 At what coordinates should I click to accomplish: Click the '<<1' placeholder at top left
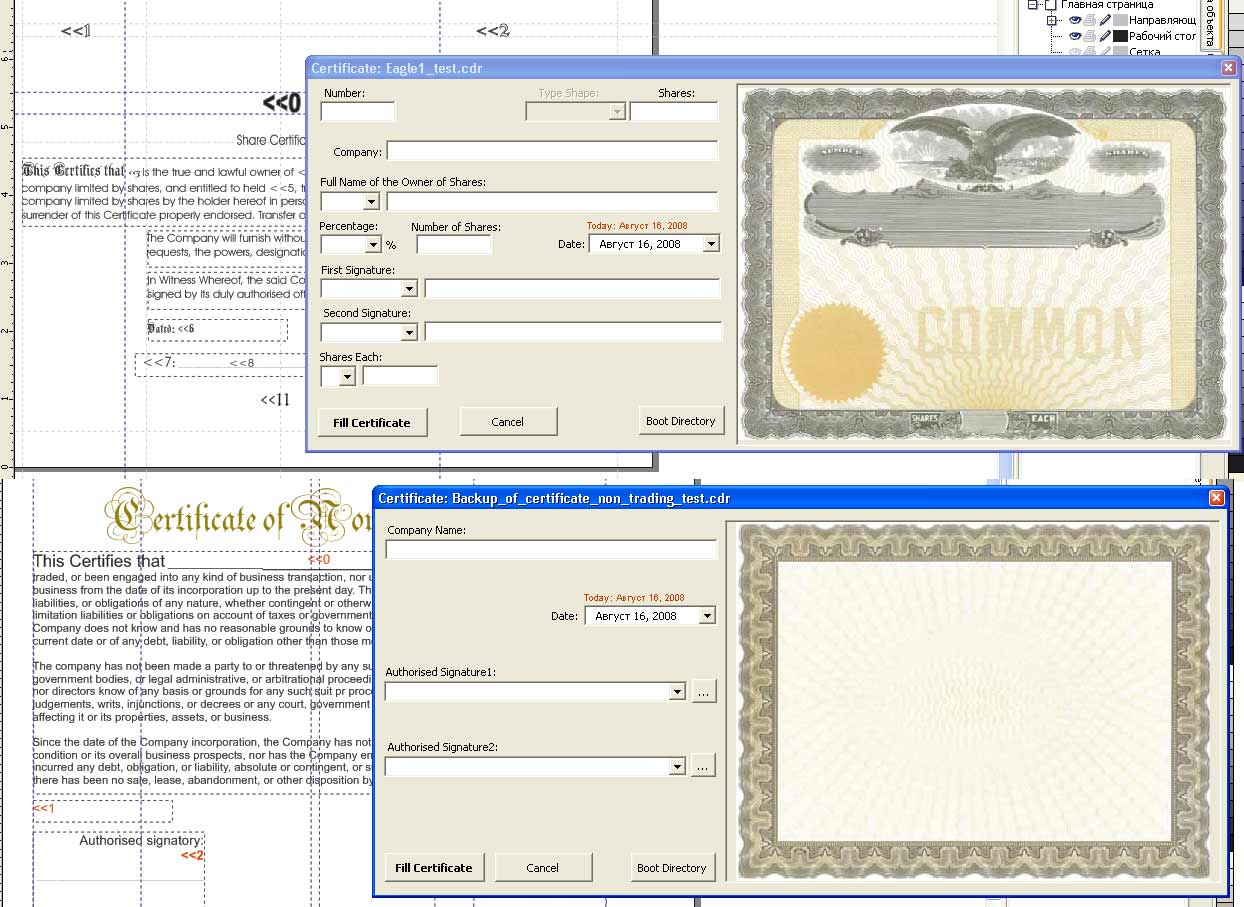click(x=76, y=31)
